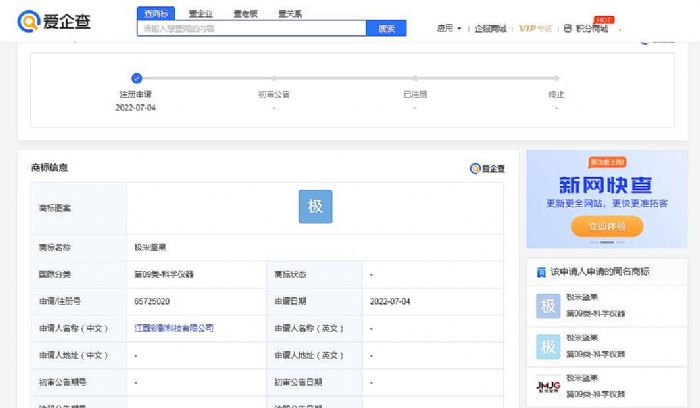Click into the trademark search input field

[252, 29]
